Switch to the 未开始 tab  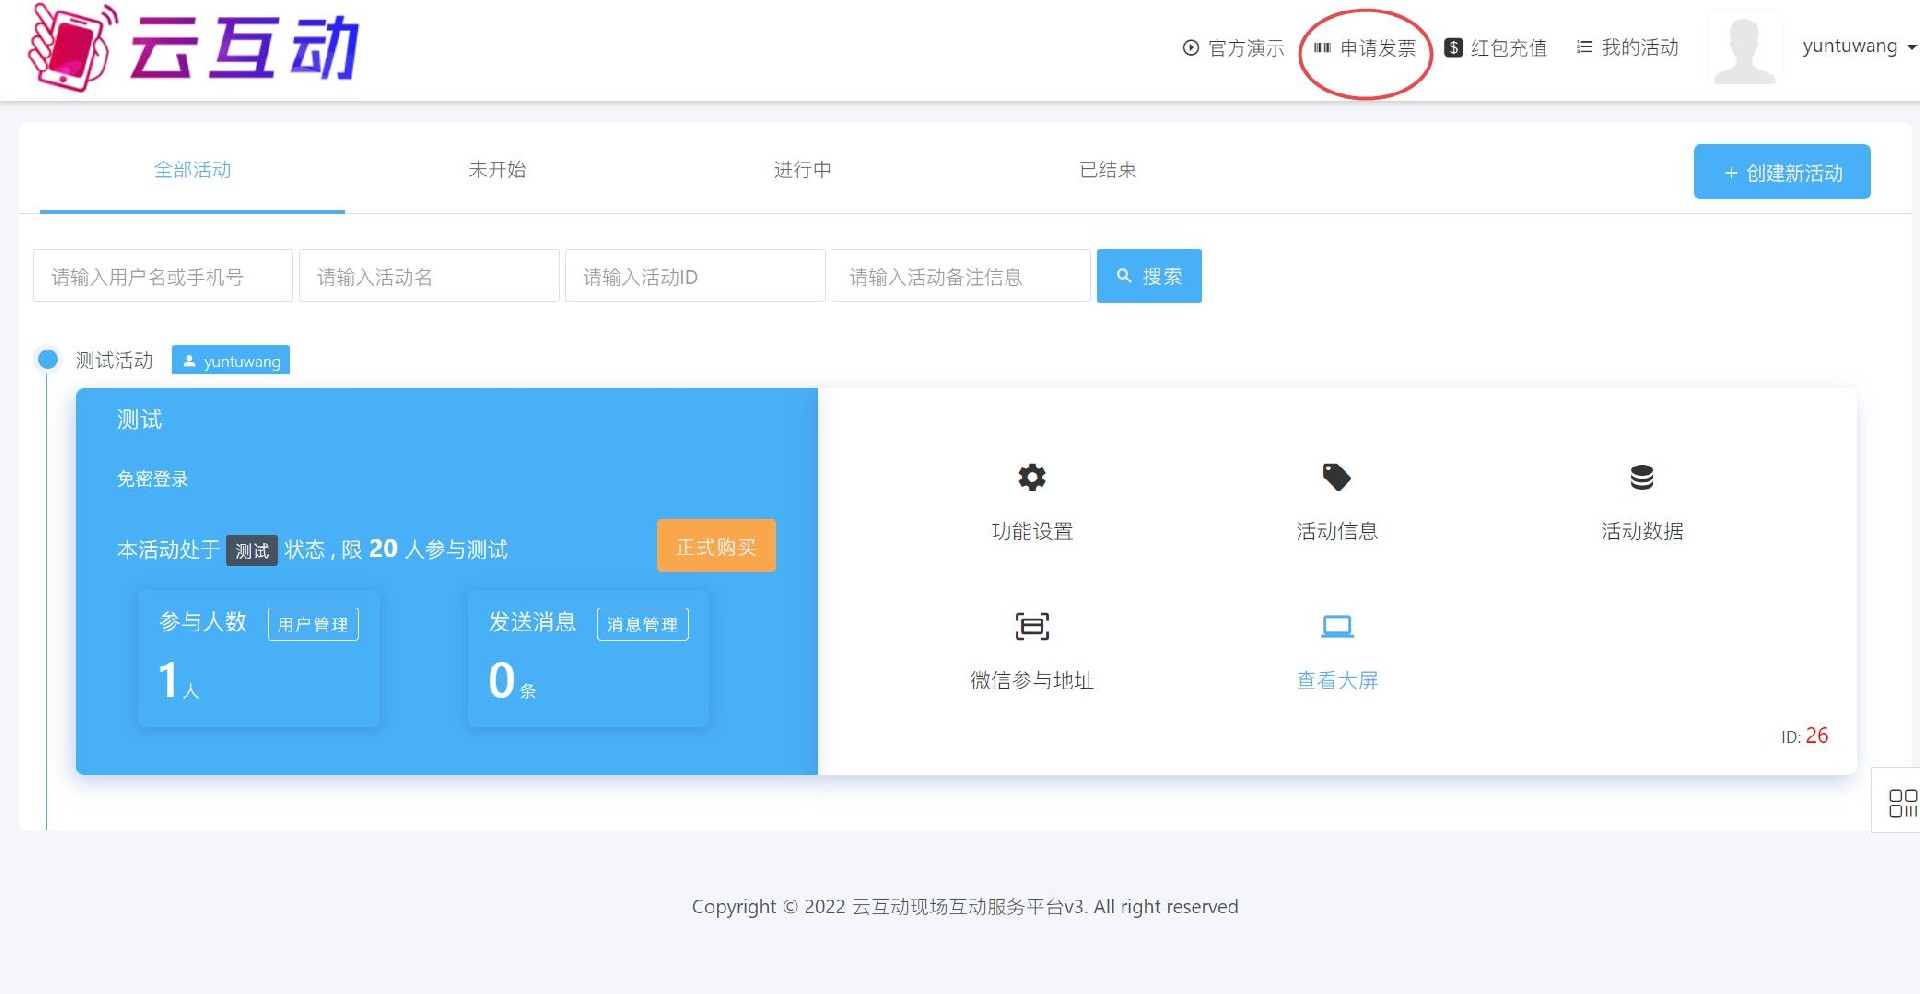click(x=497, y=170)
